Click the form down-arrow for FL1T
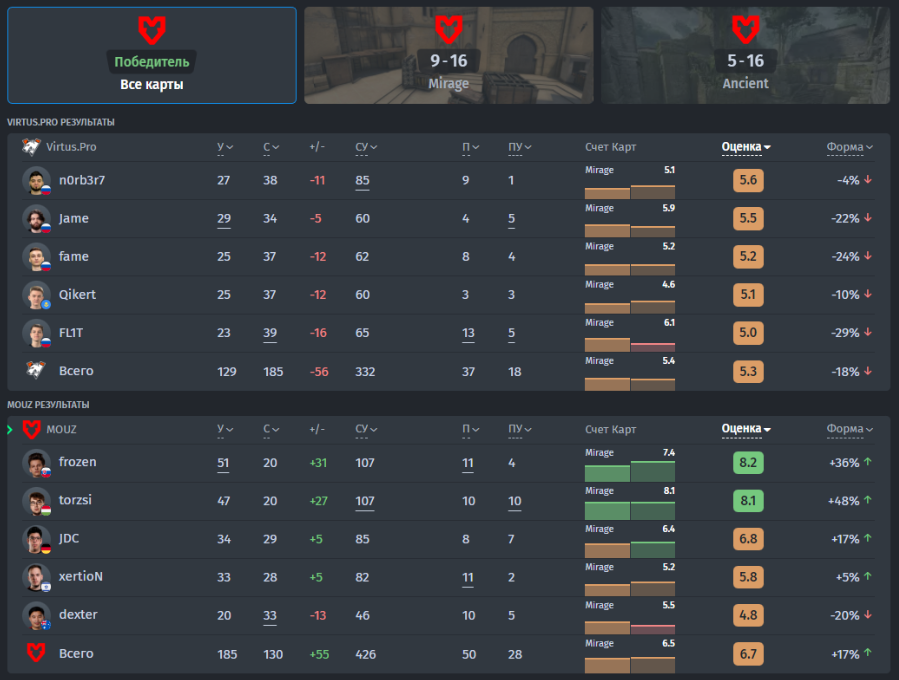Screen dimensions: 899x680 click(x=868, y=332)
